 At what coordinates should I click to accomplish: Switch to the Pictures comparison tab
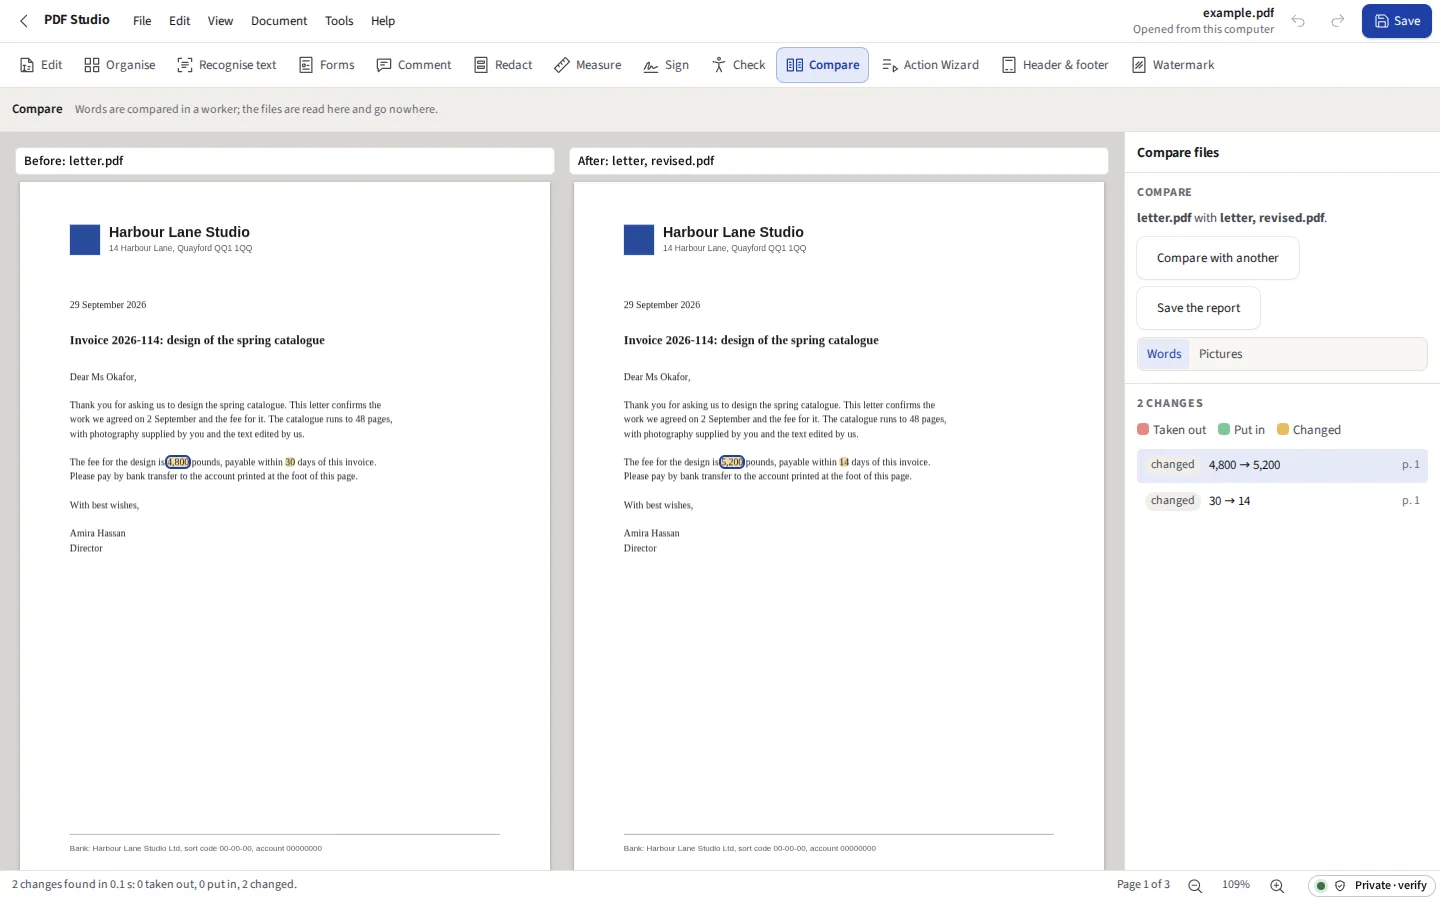(x=1220, y=354)
